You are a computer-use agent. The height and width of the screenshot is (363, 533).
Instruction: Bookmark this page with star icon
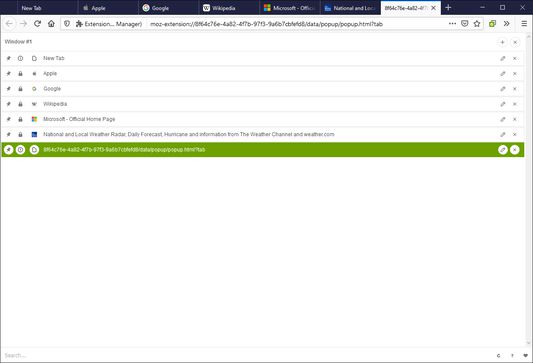click(x=477, y=23)
